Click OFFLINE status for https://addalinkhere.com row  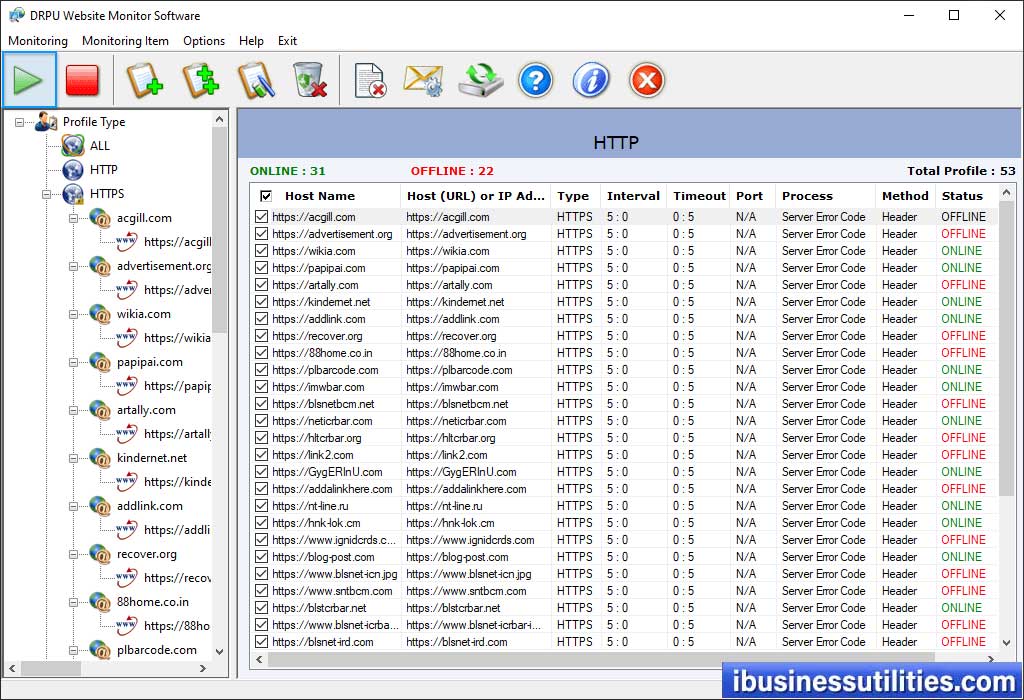963,488
